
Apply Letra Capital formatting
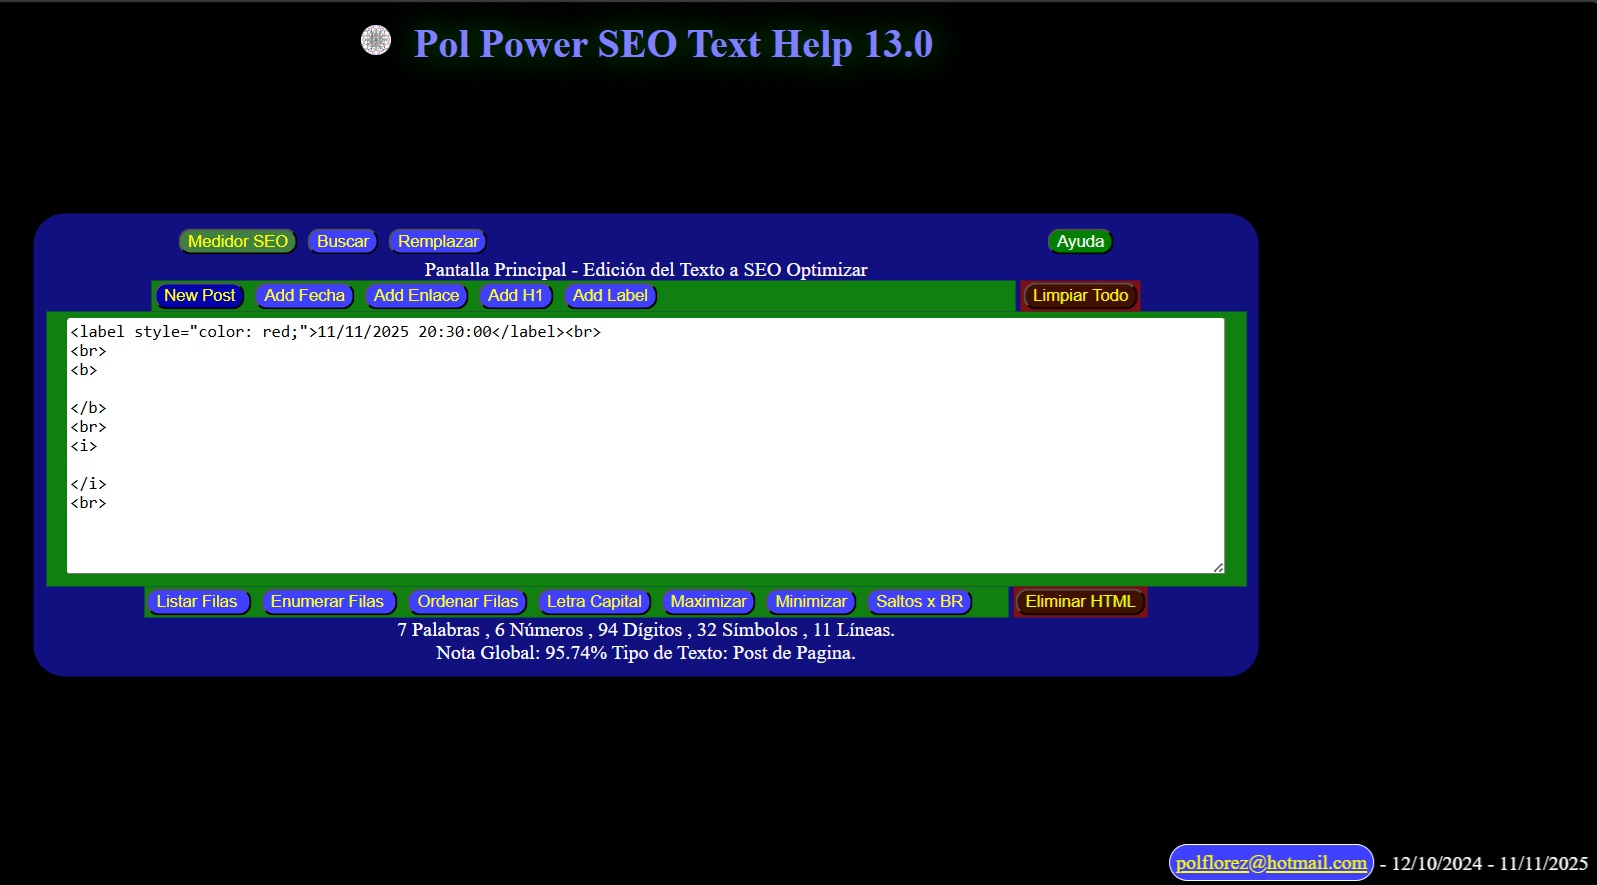(594, 602)
